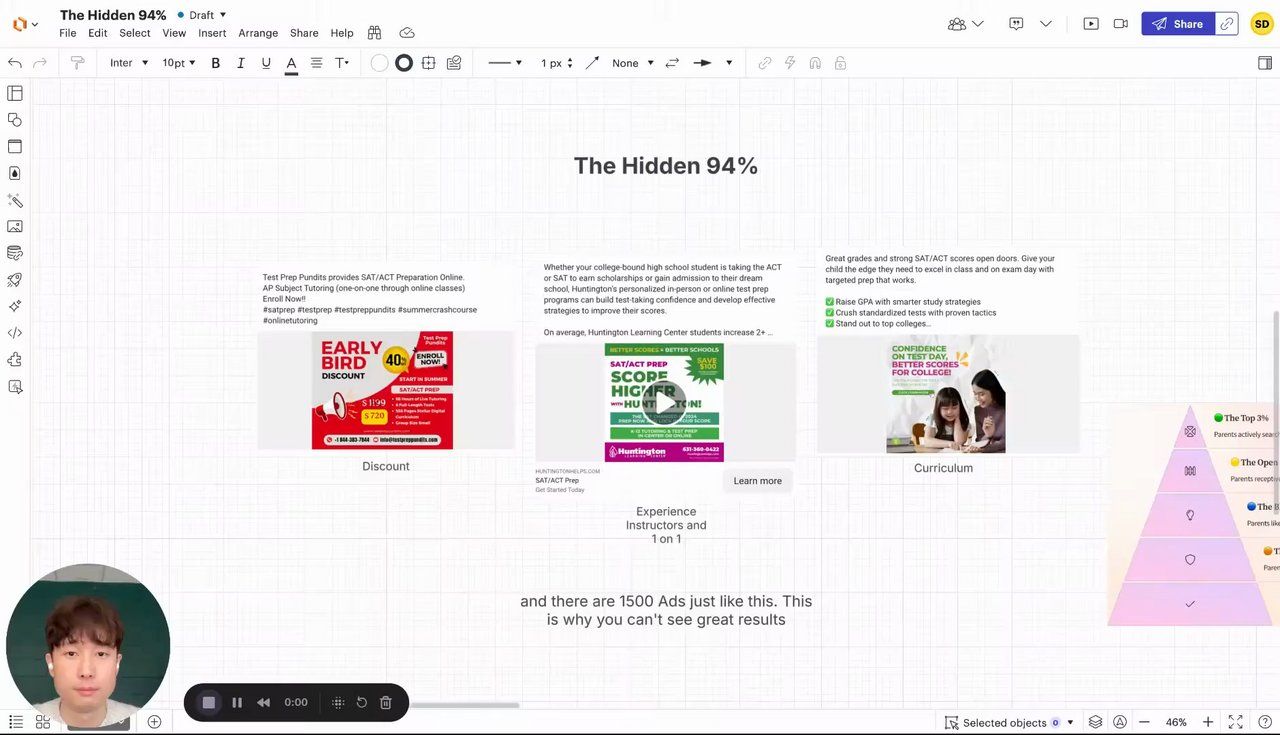Open the collaborators people dropdown
The width and height of the screenshot is (1280, 735).
pyautogui.click(x=966, y=24)
